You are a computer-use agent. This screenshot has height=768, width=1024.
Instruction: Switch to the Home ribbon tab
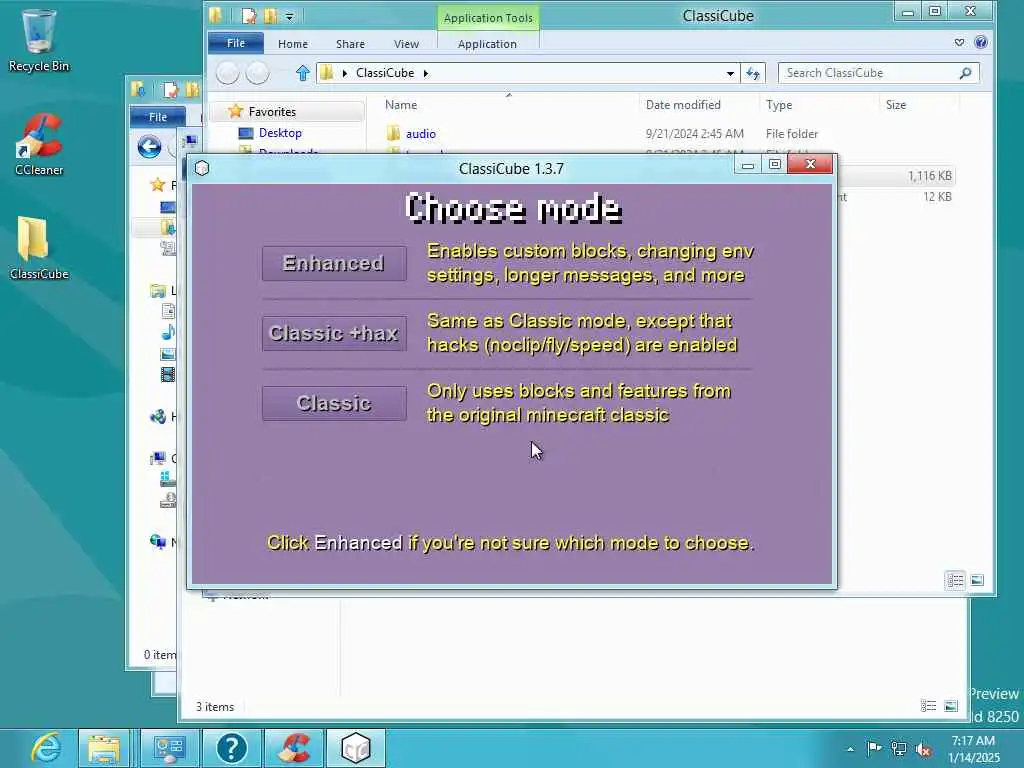(293, 44)
